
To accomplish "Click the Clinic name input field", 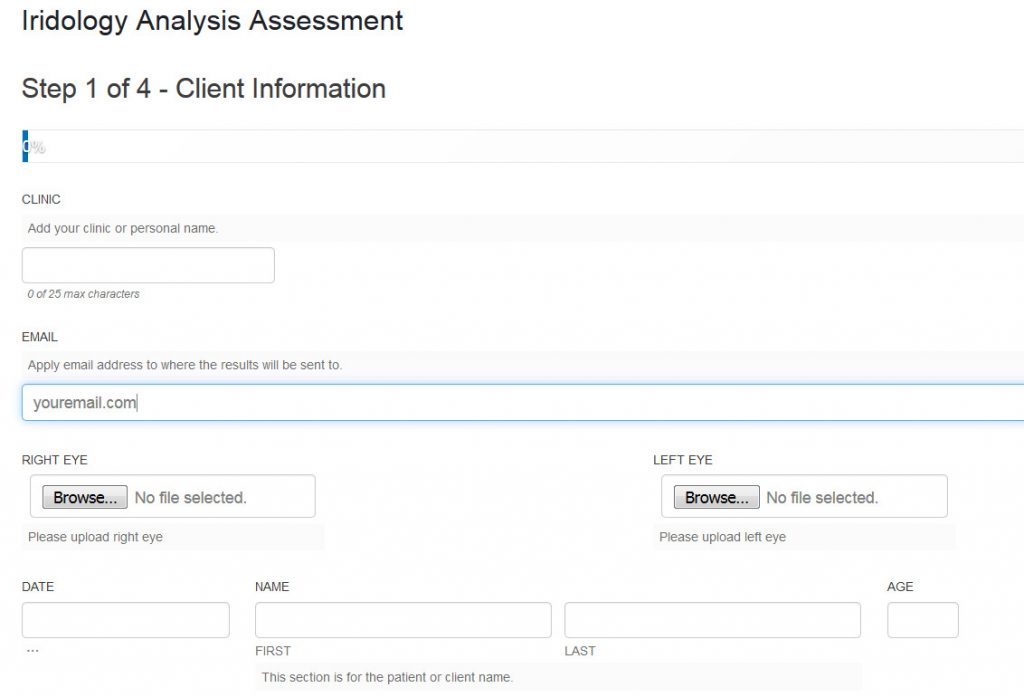I will [148, 265].
